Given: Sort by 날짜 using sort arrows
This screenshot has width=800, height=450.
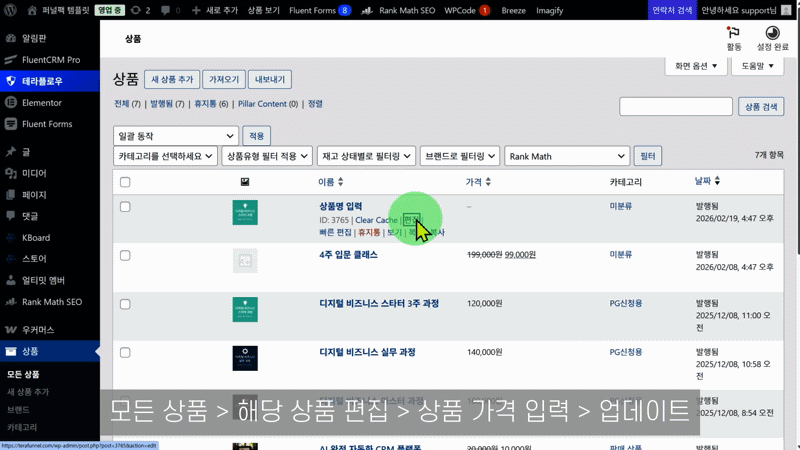Looking at the screenshot, I should (717, 181).
